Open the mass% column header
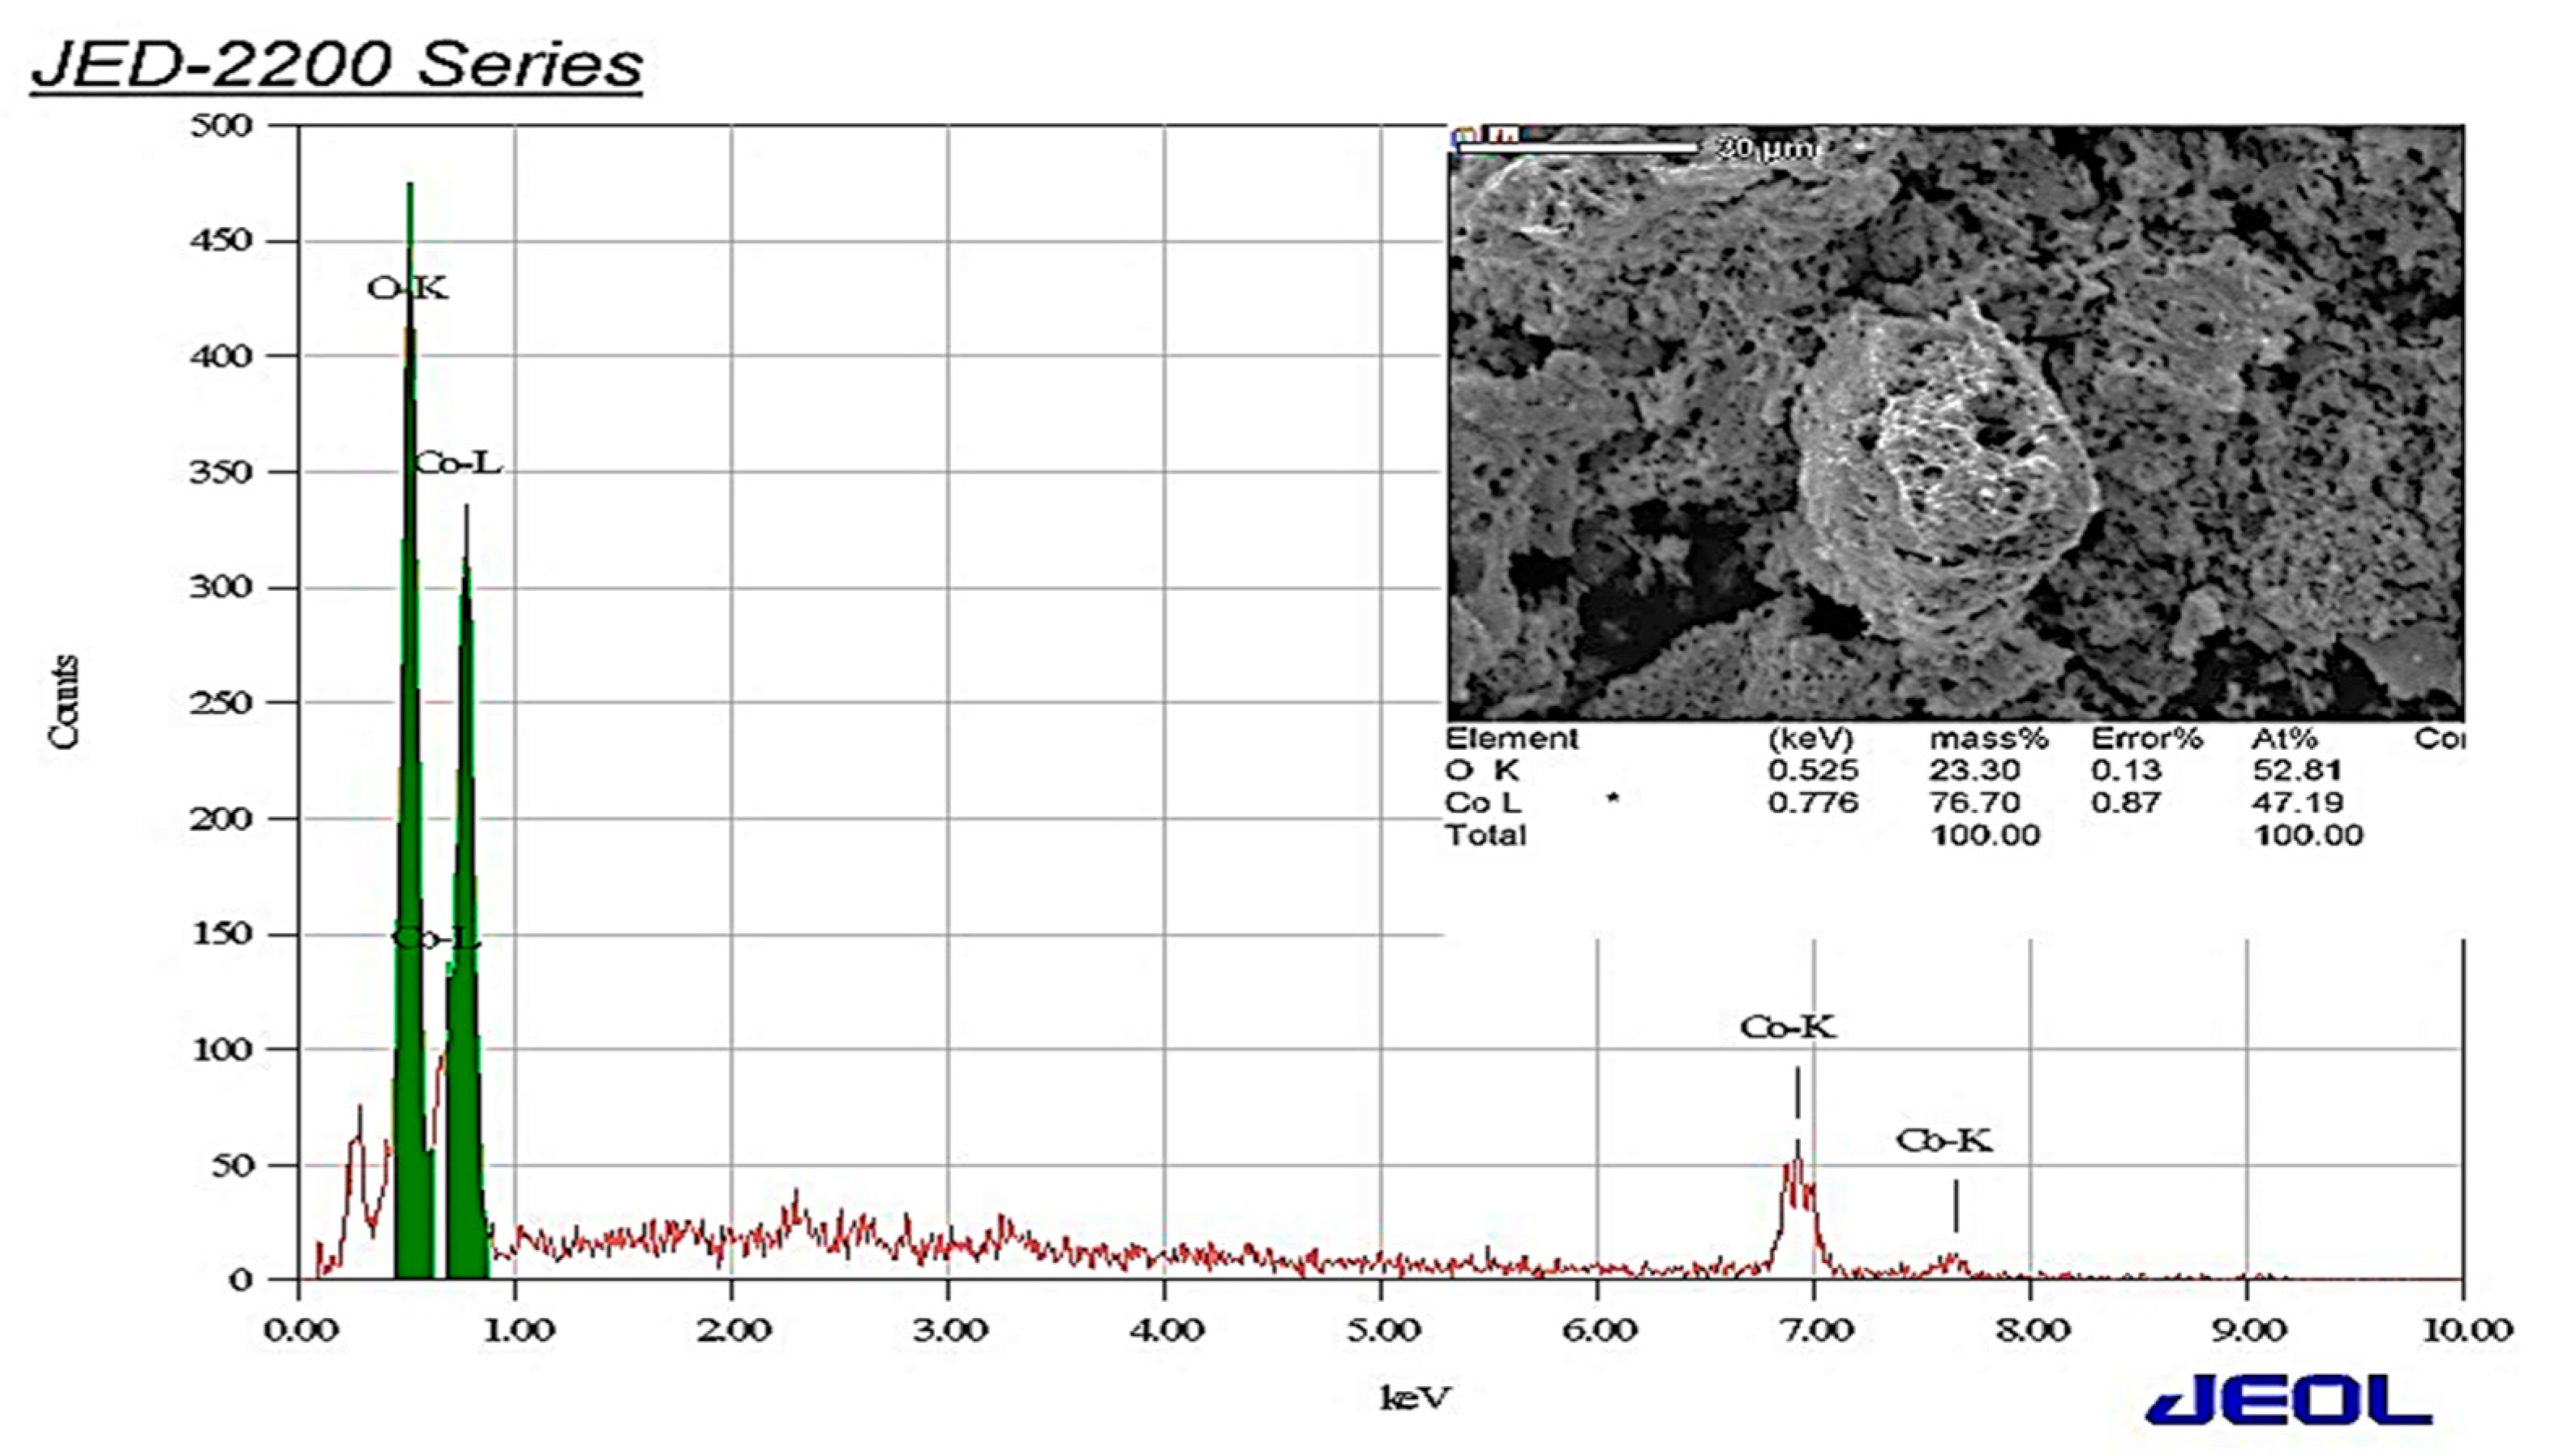2550x1456 pixels. [x=1987, y=740]
